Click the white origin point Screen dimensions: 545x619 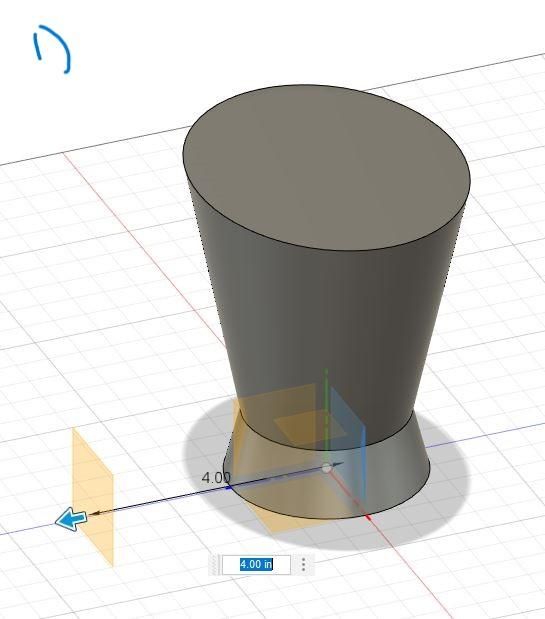(326, 468)
